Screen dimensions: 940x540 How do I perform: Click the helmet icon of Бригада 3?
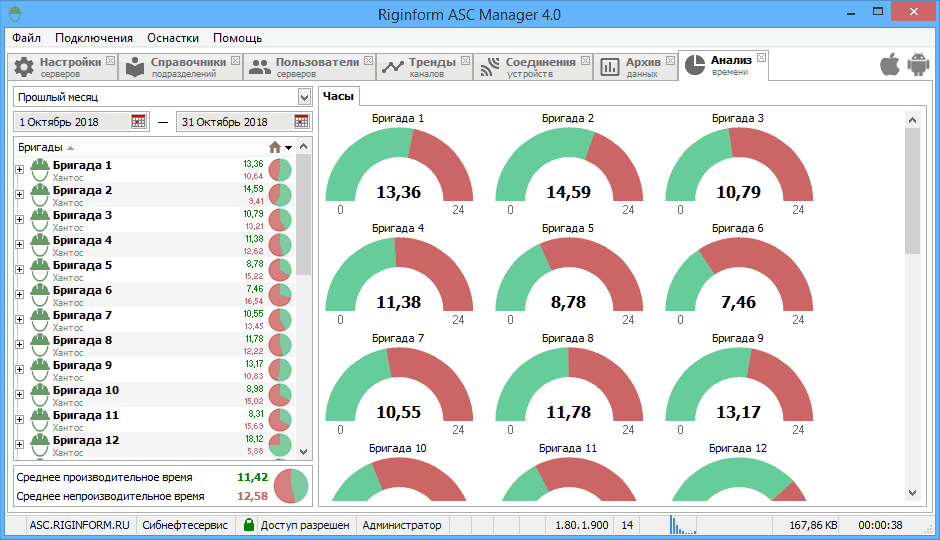pos(40,217)
